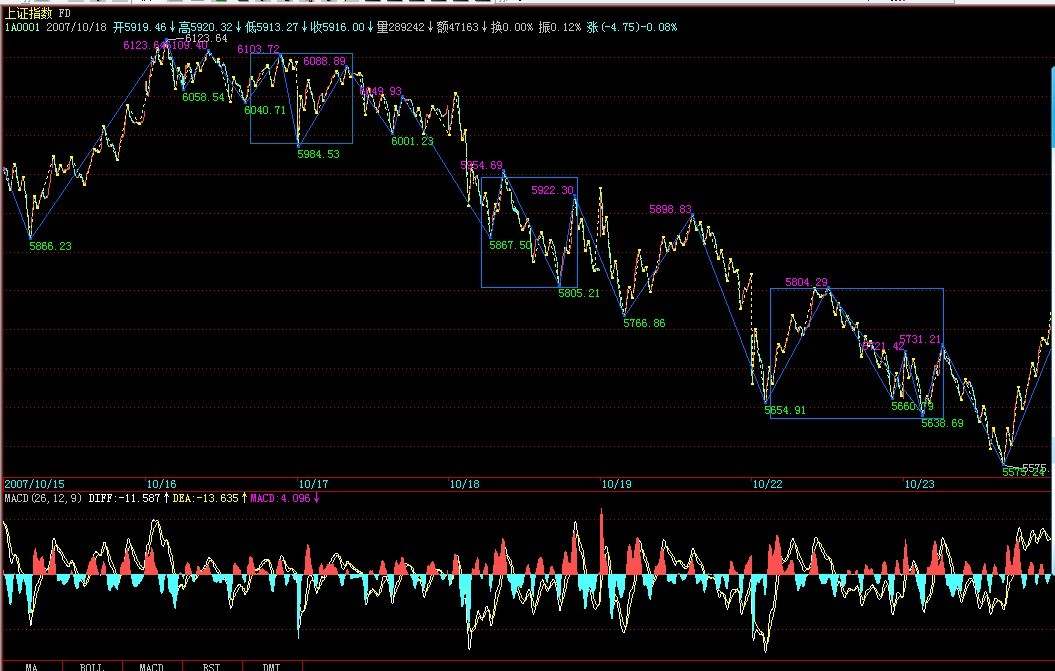The image size is (1055, 671).
Task: Select the 5984.53 low point label
Action: pyautogui.click(x=318, y=154)
